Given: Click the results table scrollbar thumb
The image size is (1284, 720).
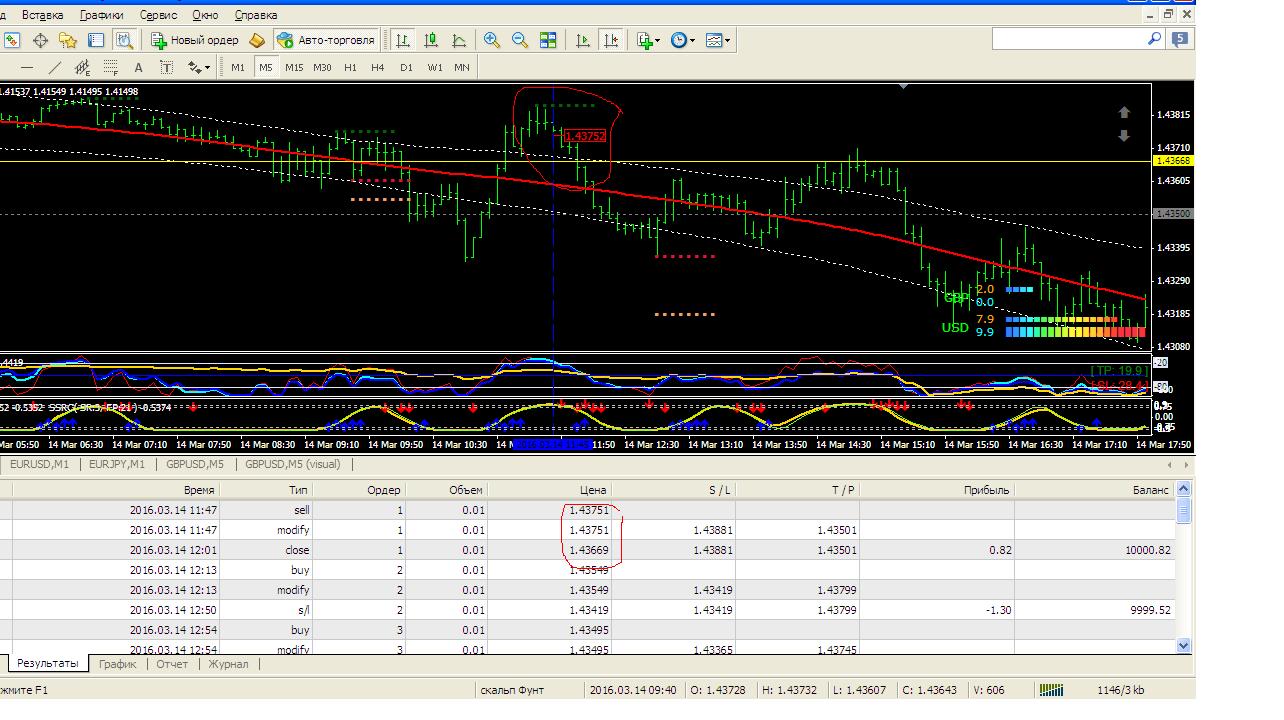Looking at the screenshot, I should click(x=1184, y=510).
